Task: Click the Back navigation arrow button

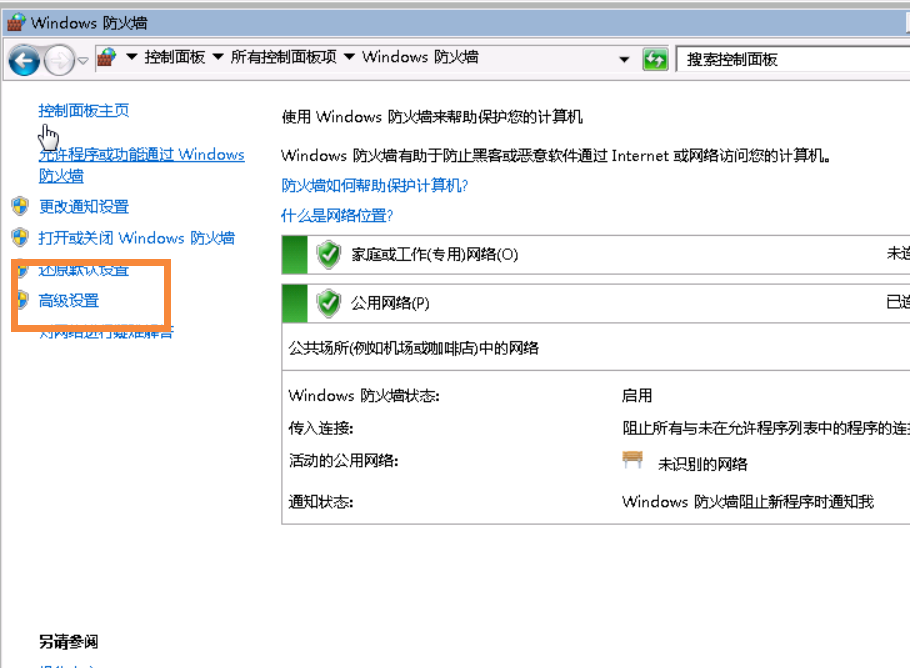Action: pyautogui.click(x=24, y=60)
